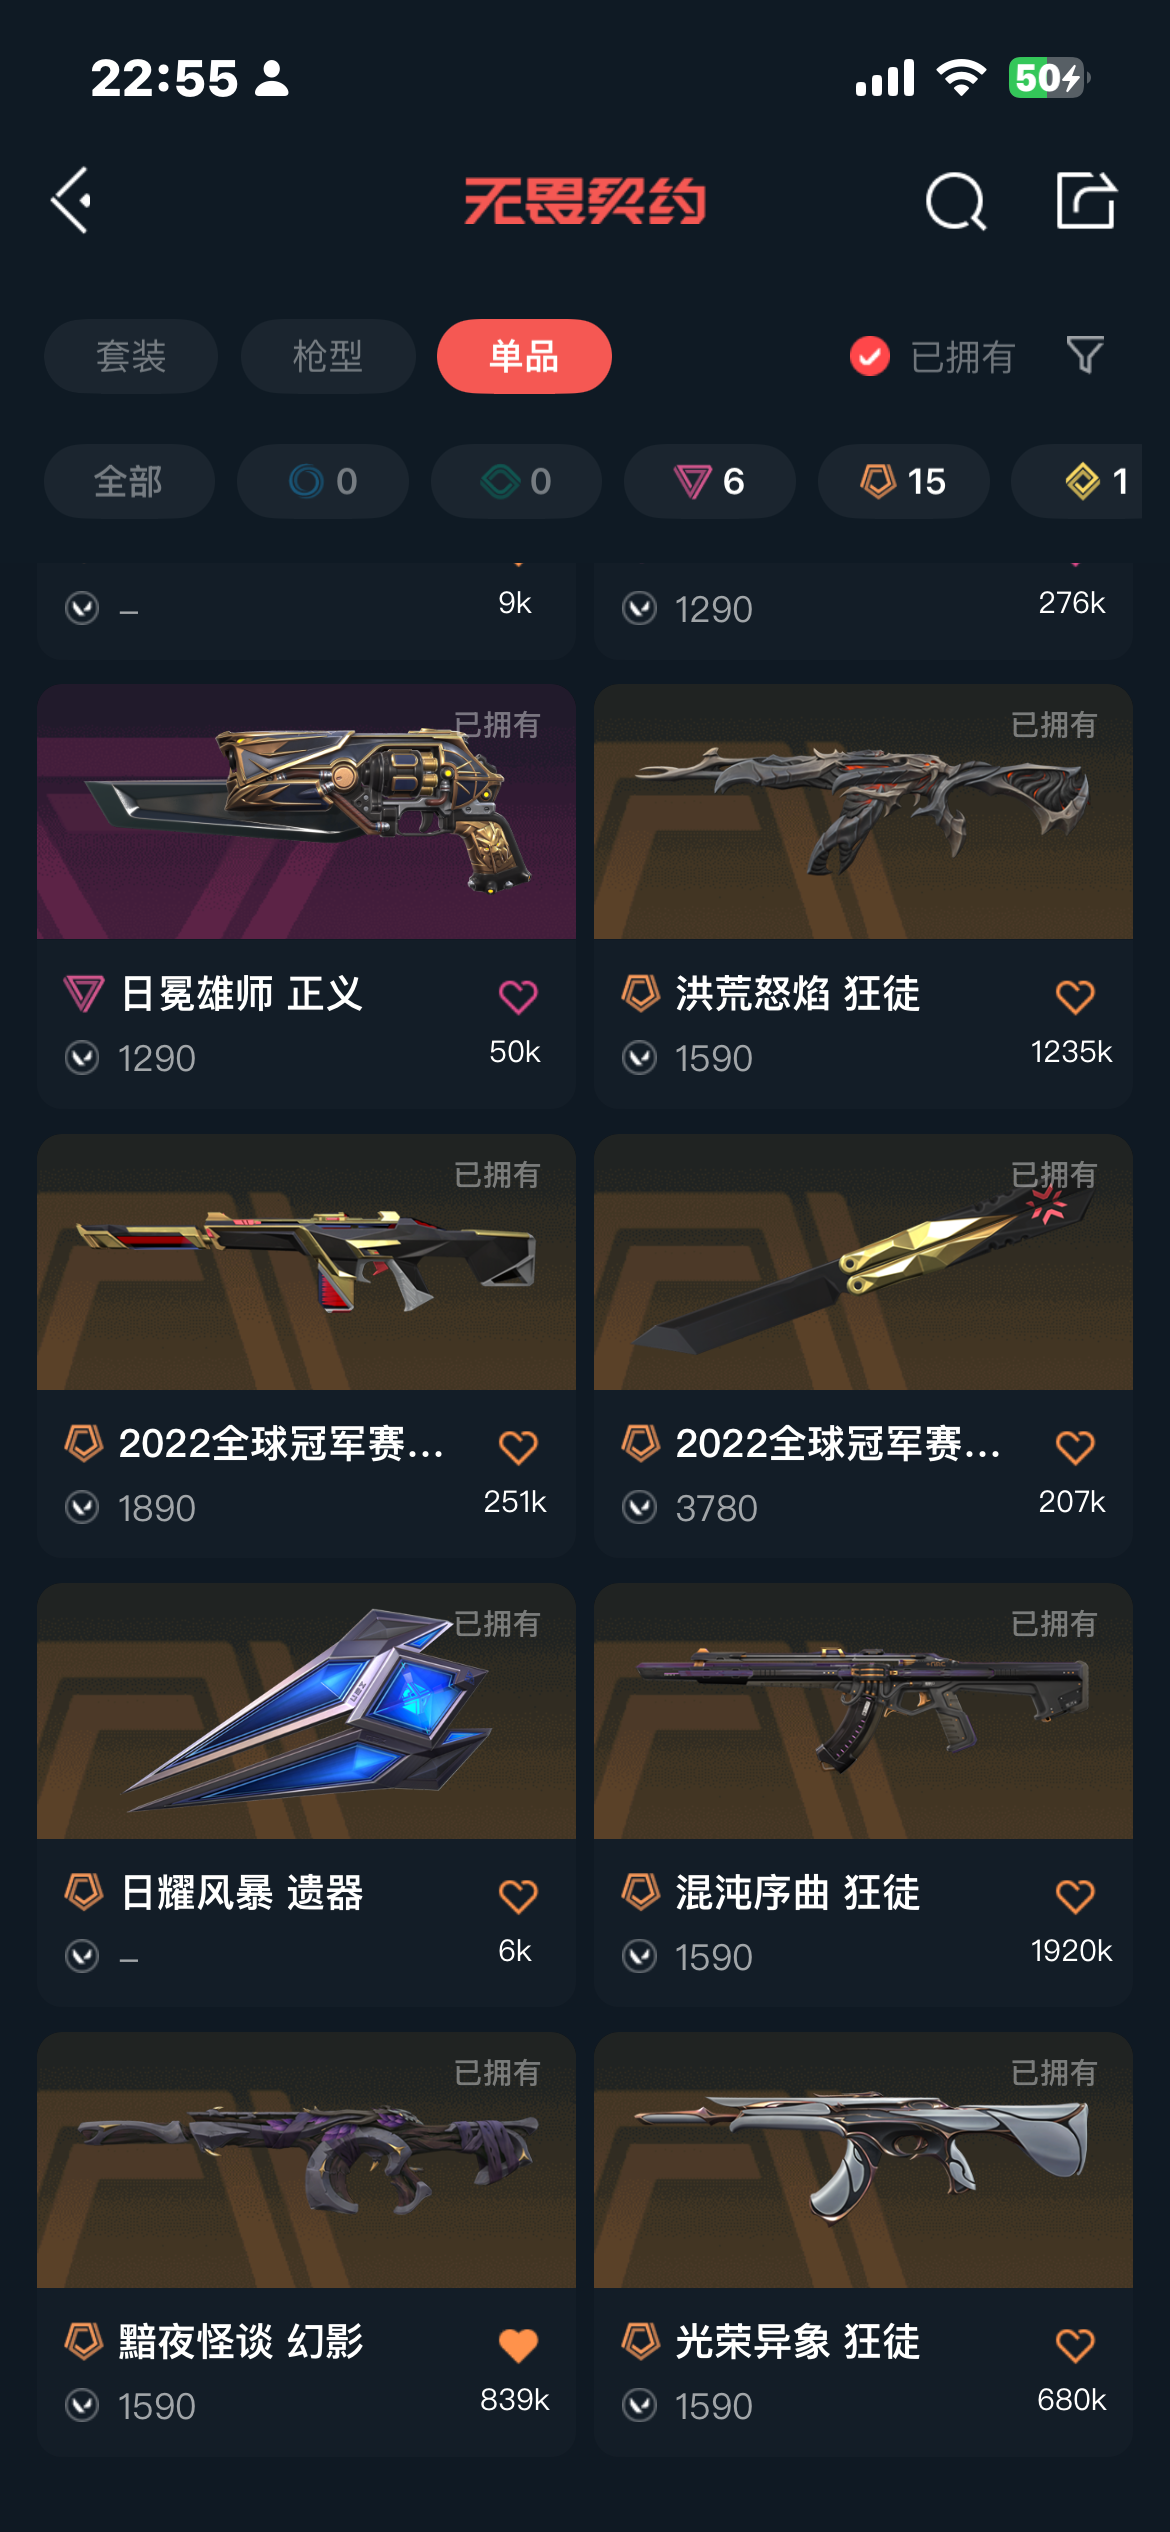Toggle the 已拥有 owned checkbox
The image size is (1170, 2532).
coord(870,356)
